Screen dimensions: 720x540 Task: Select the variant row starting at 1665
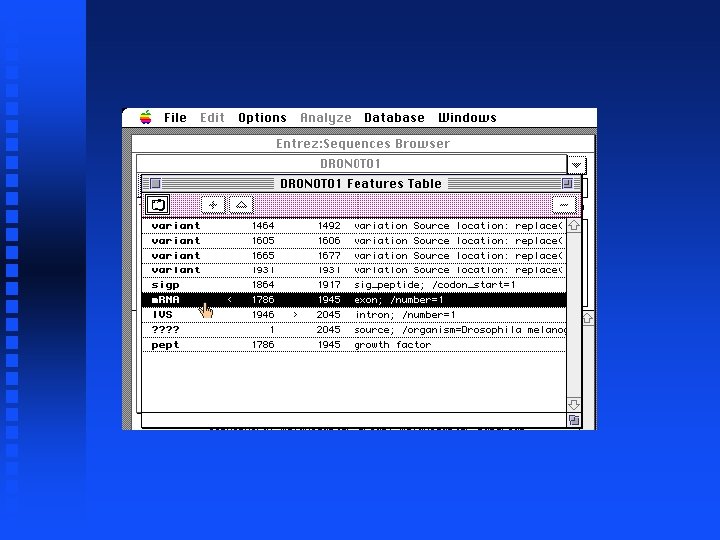354,256
